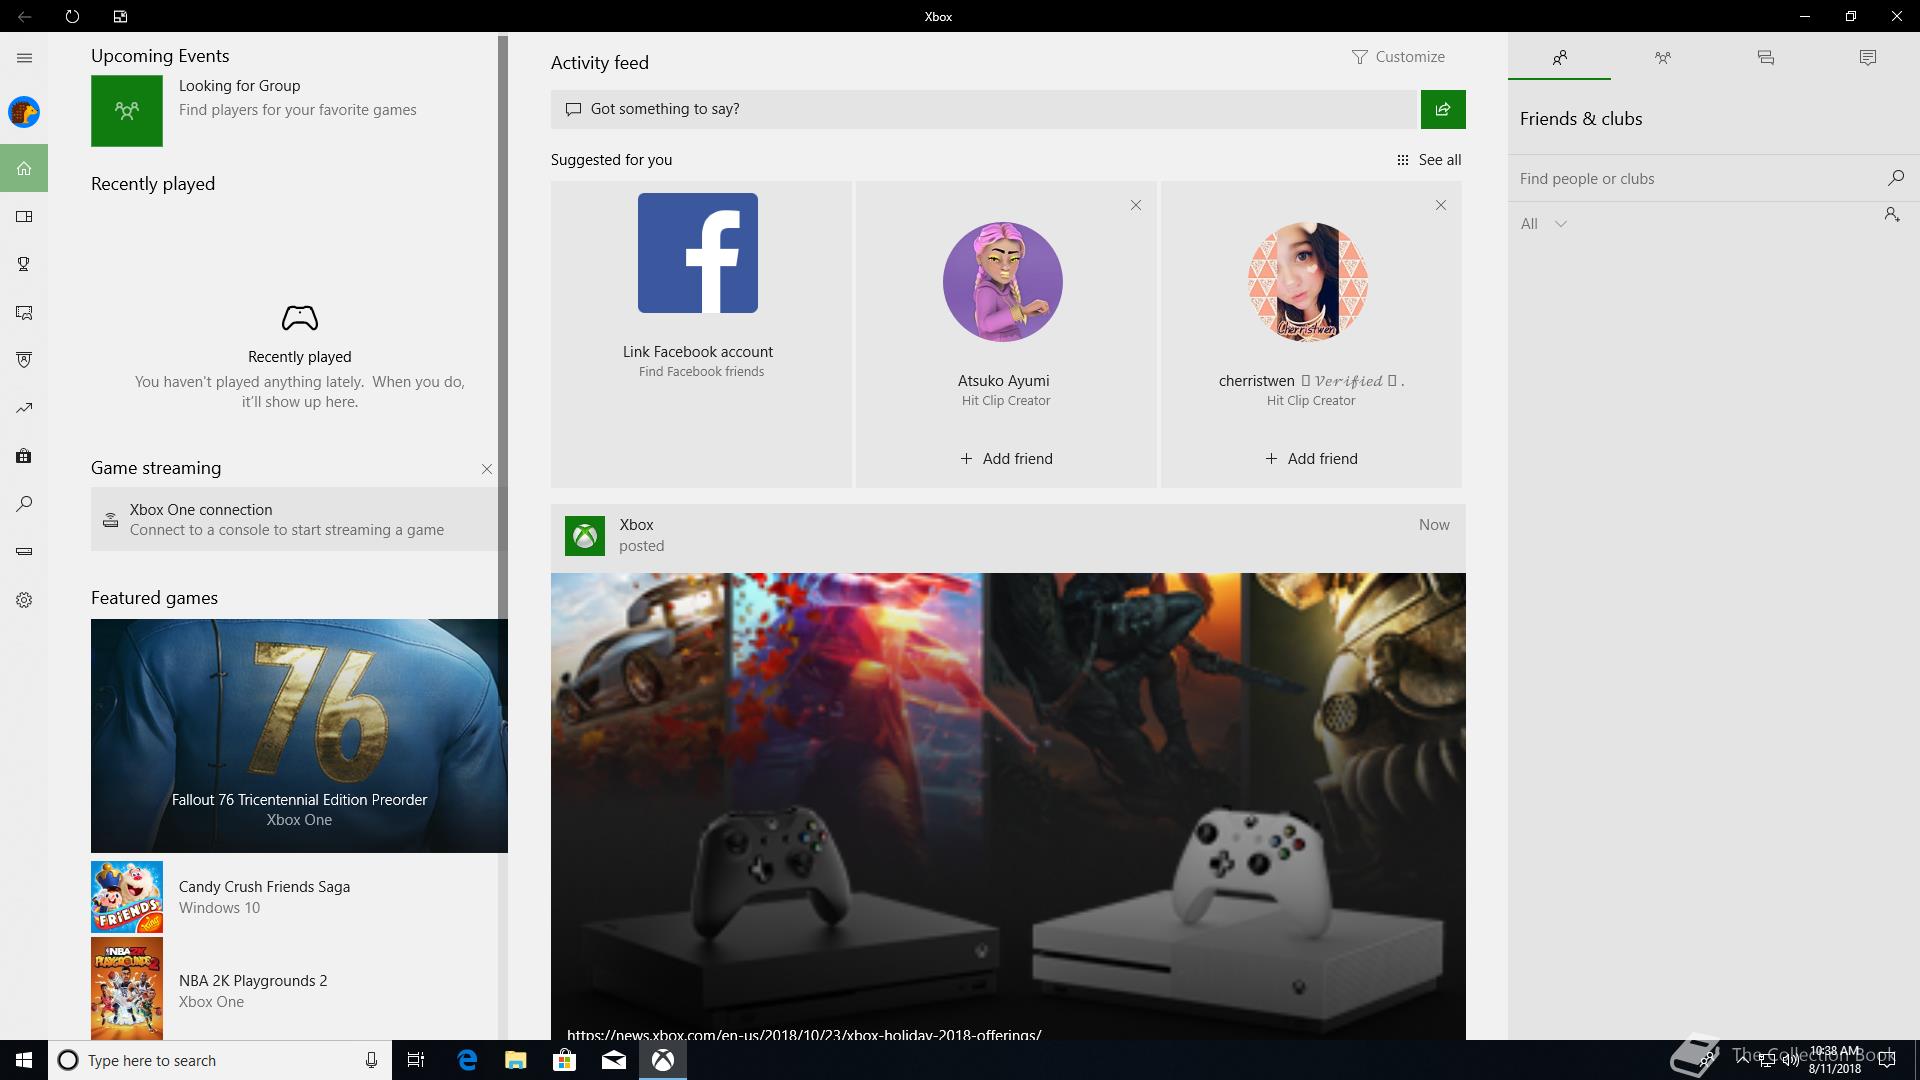Click the Cortana microphone icon
This screenshot has height=1080, width=1920.
tap(371, 1060)
